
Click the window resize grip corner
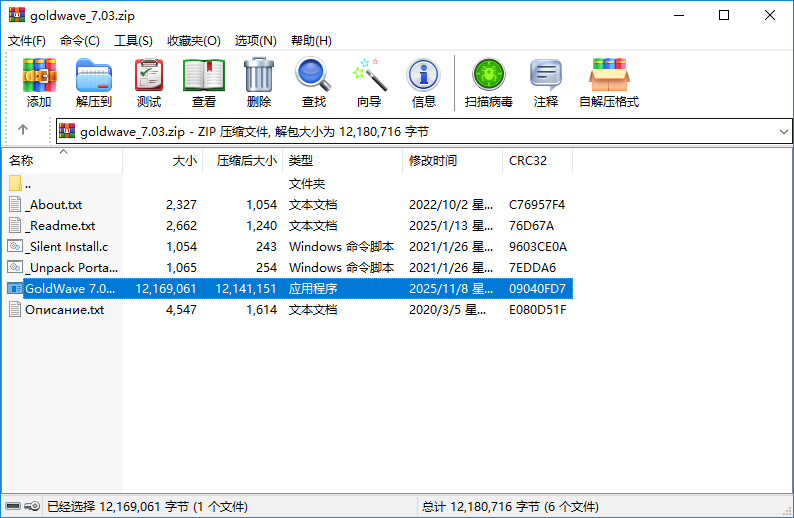coord(787,511)
